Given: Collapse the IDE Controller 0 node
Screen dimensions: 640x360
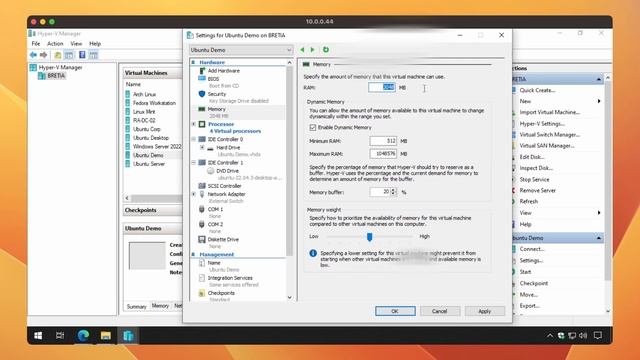Looking at the screenshot, I should (x=194, y=139).
